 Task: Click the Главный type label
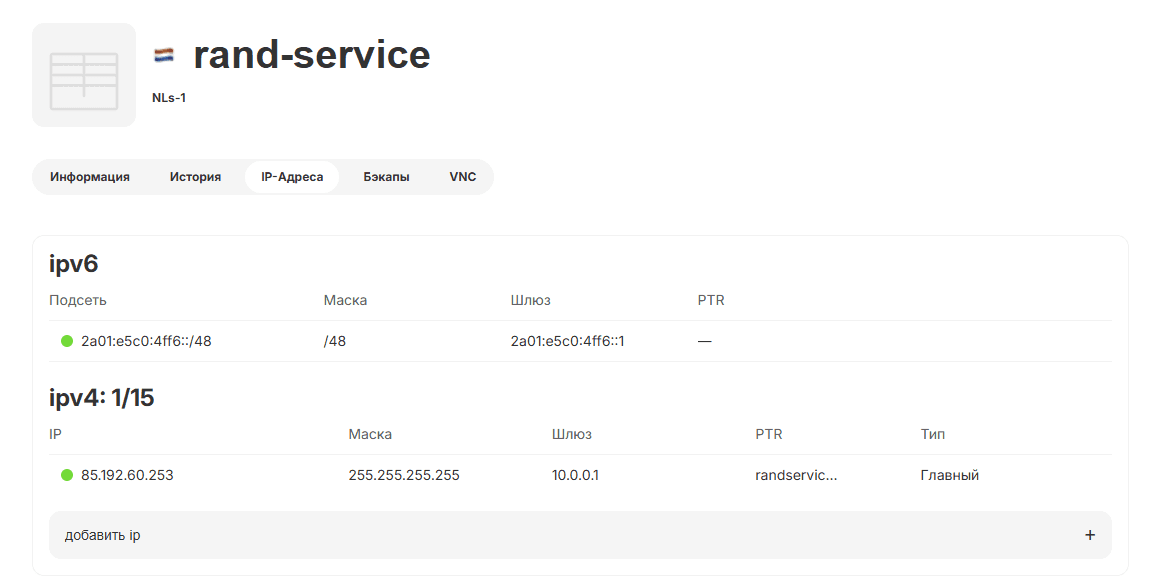click(x=949, y=475)
